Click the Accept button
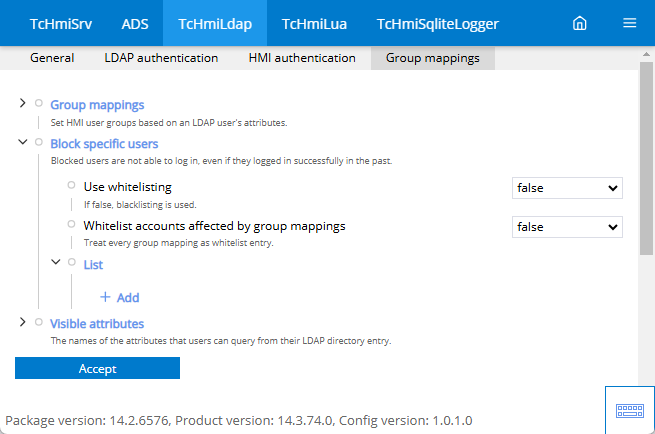The height and width of the screenshot is (434, 655). click(x=97, y=368)
